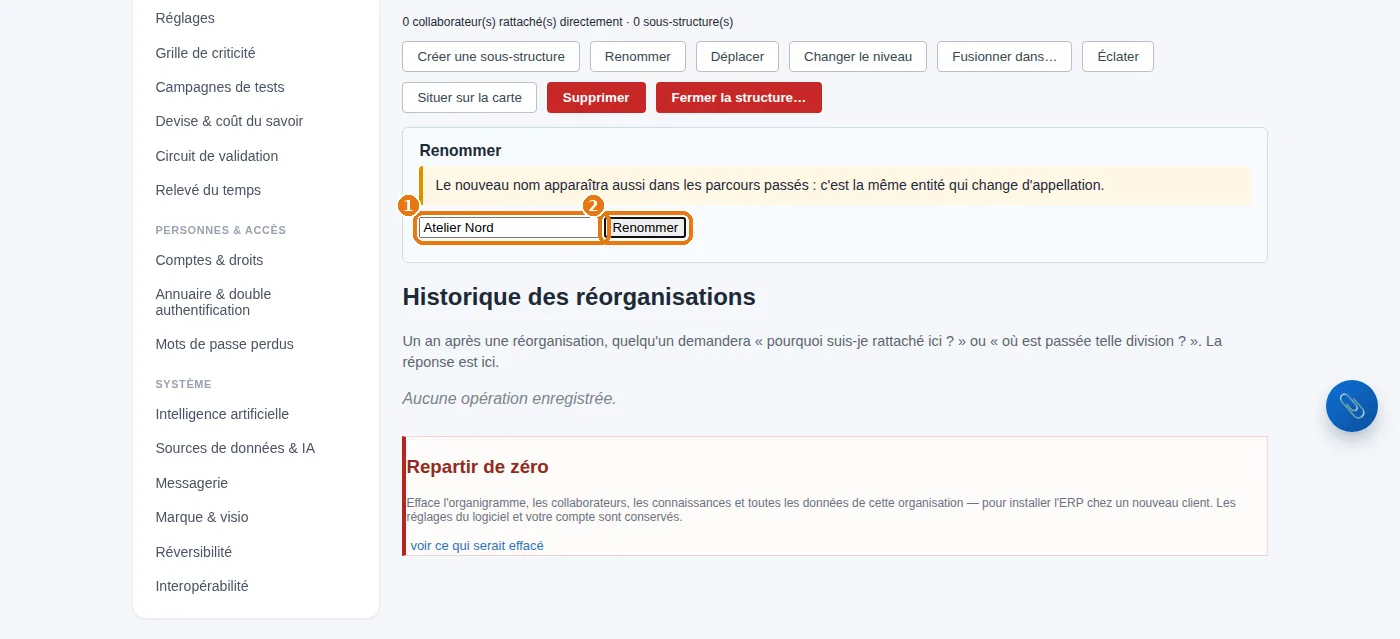
Task: Click Situer sur la carte
Action: coord(469,97)
